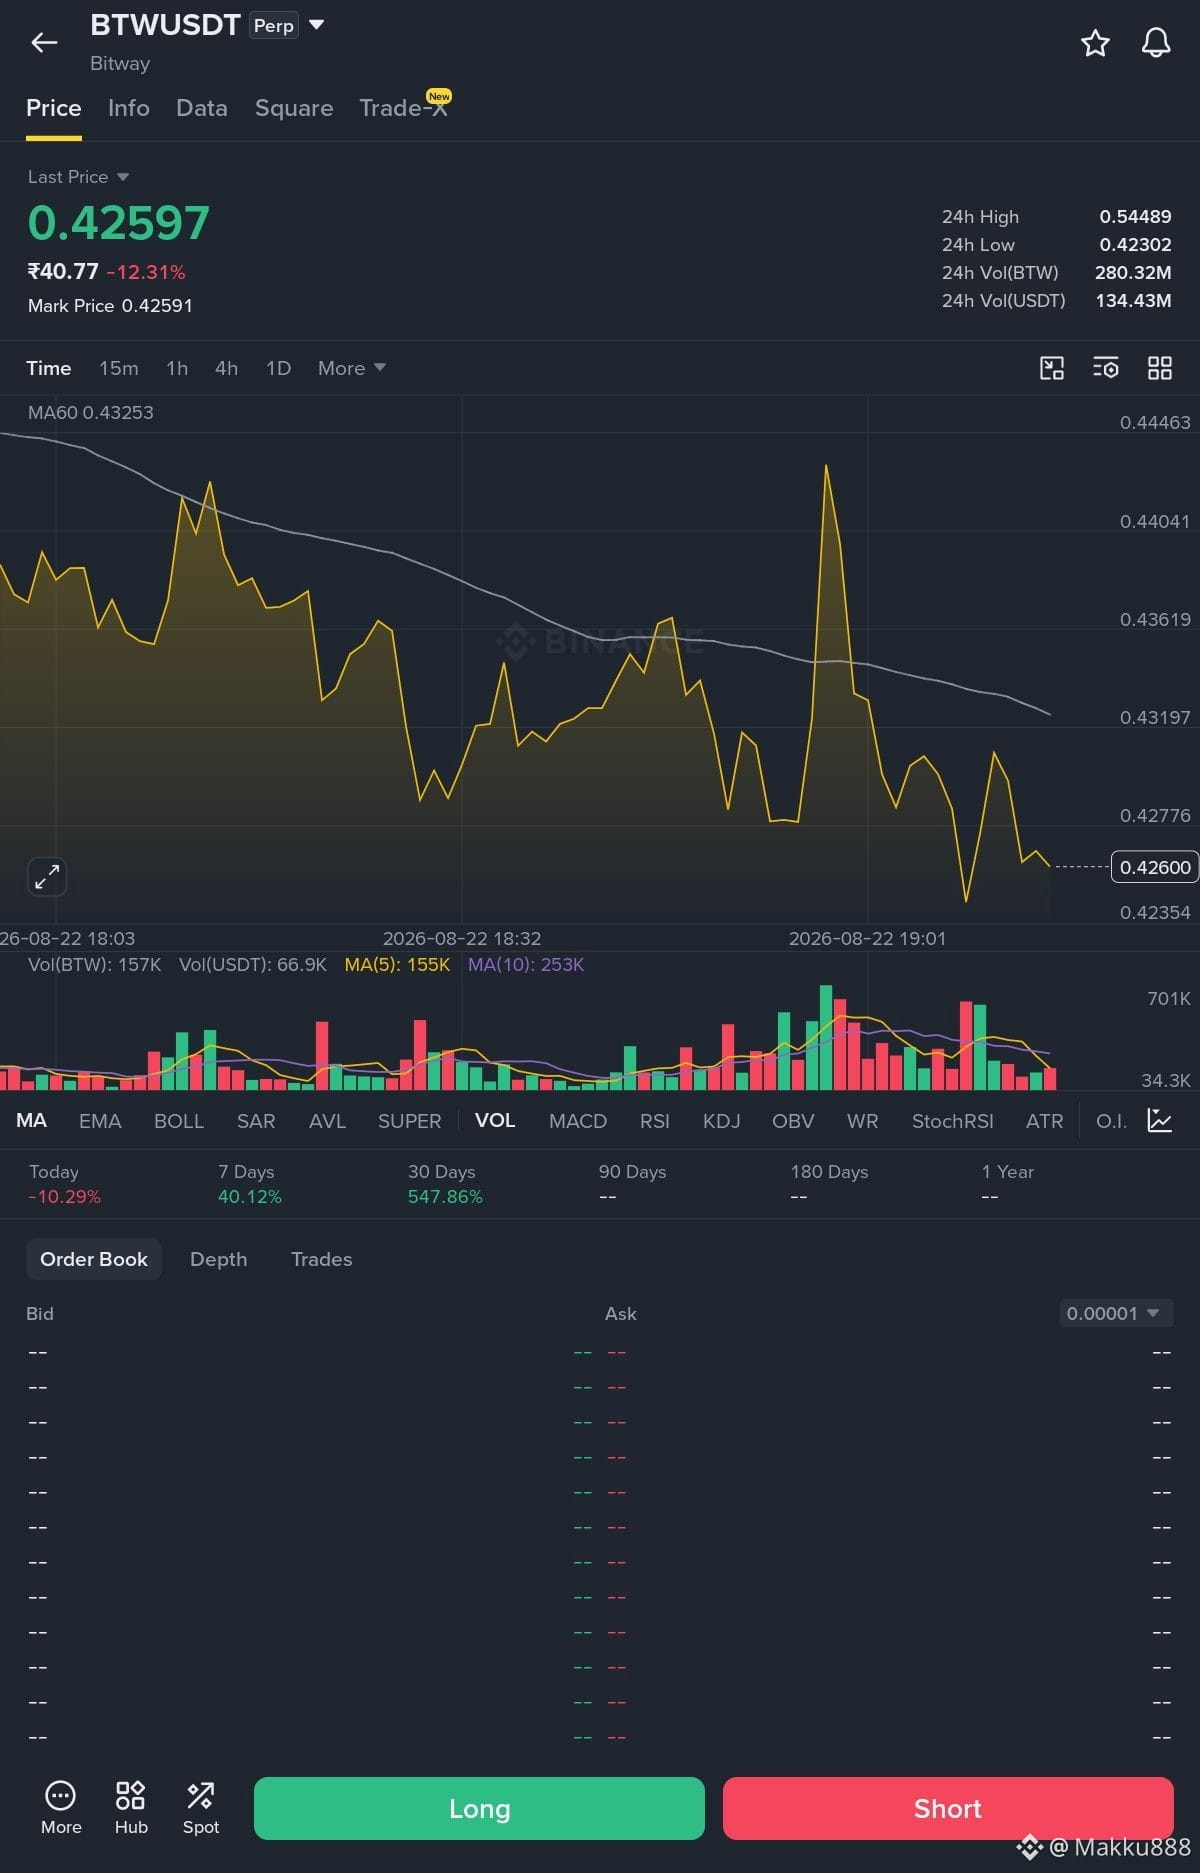This screenshot has width=1200, height=1873.
Task: Open the chart drawing tools icon
Action: [x=1052, y=368]
